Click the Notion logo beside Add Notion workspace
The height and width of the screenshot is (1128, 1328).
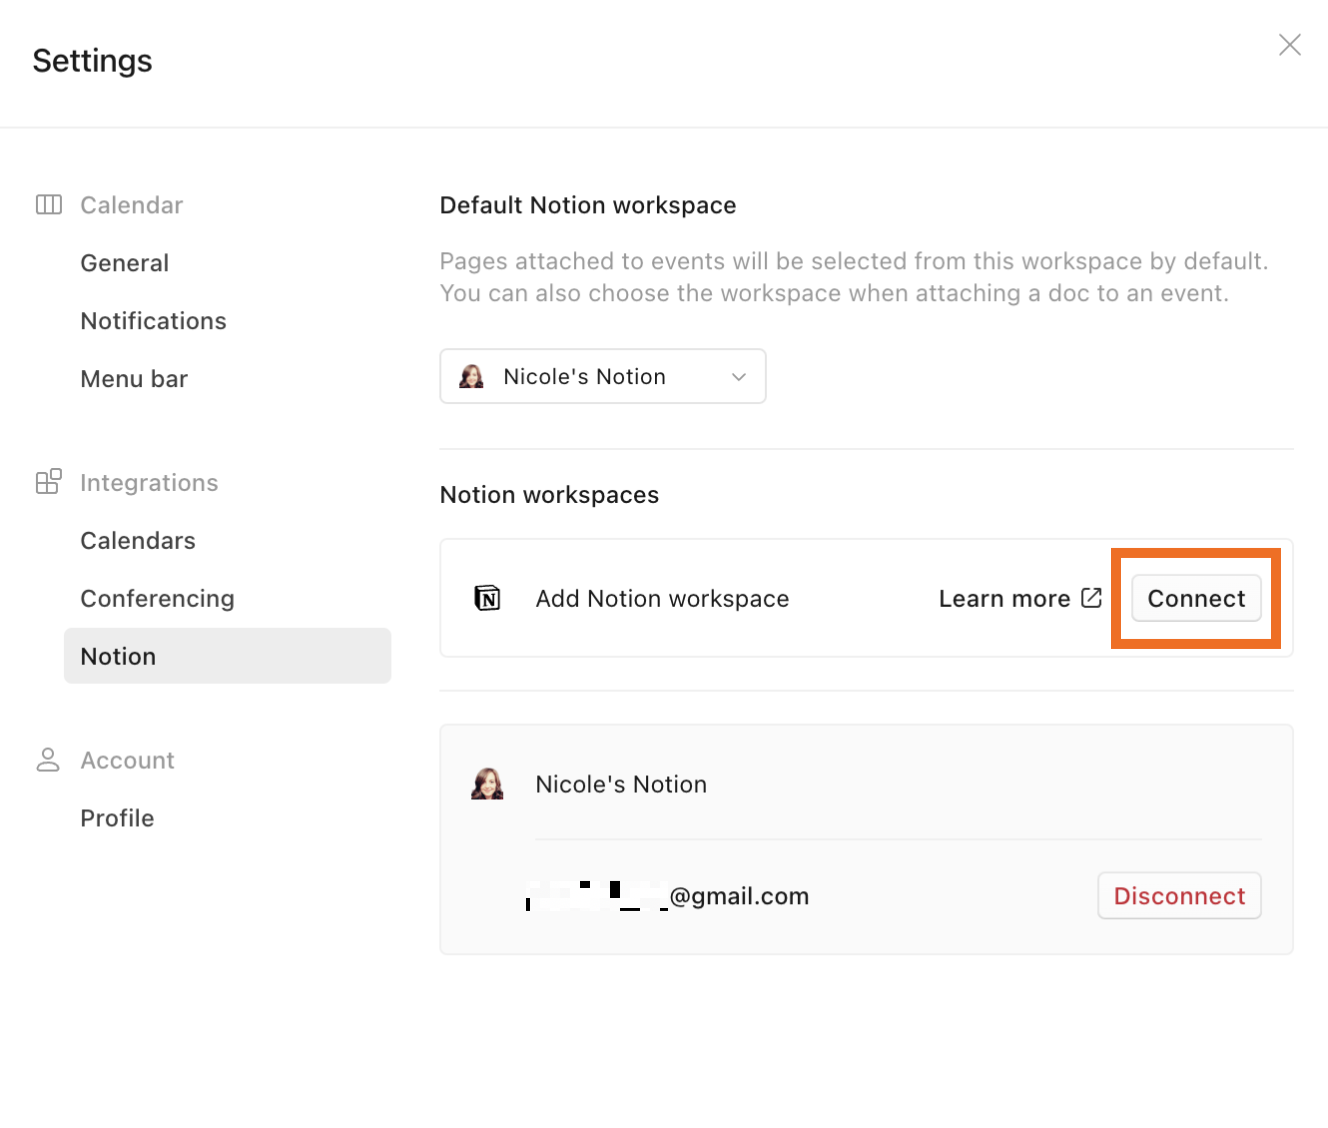point(487,598)
